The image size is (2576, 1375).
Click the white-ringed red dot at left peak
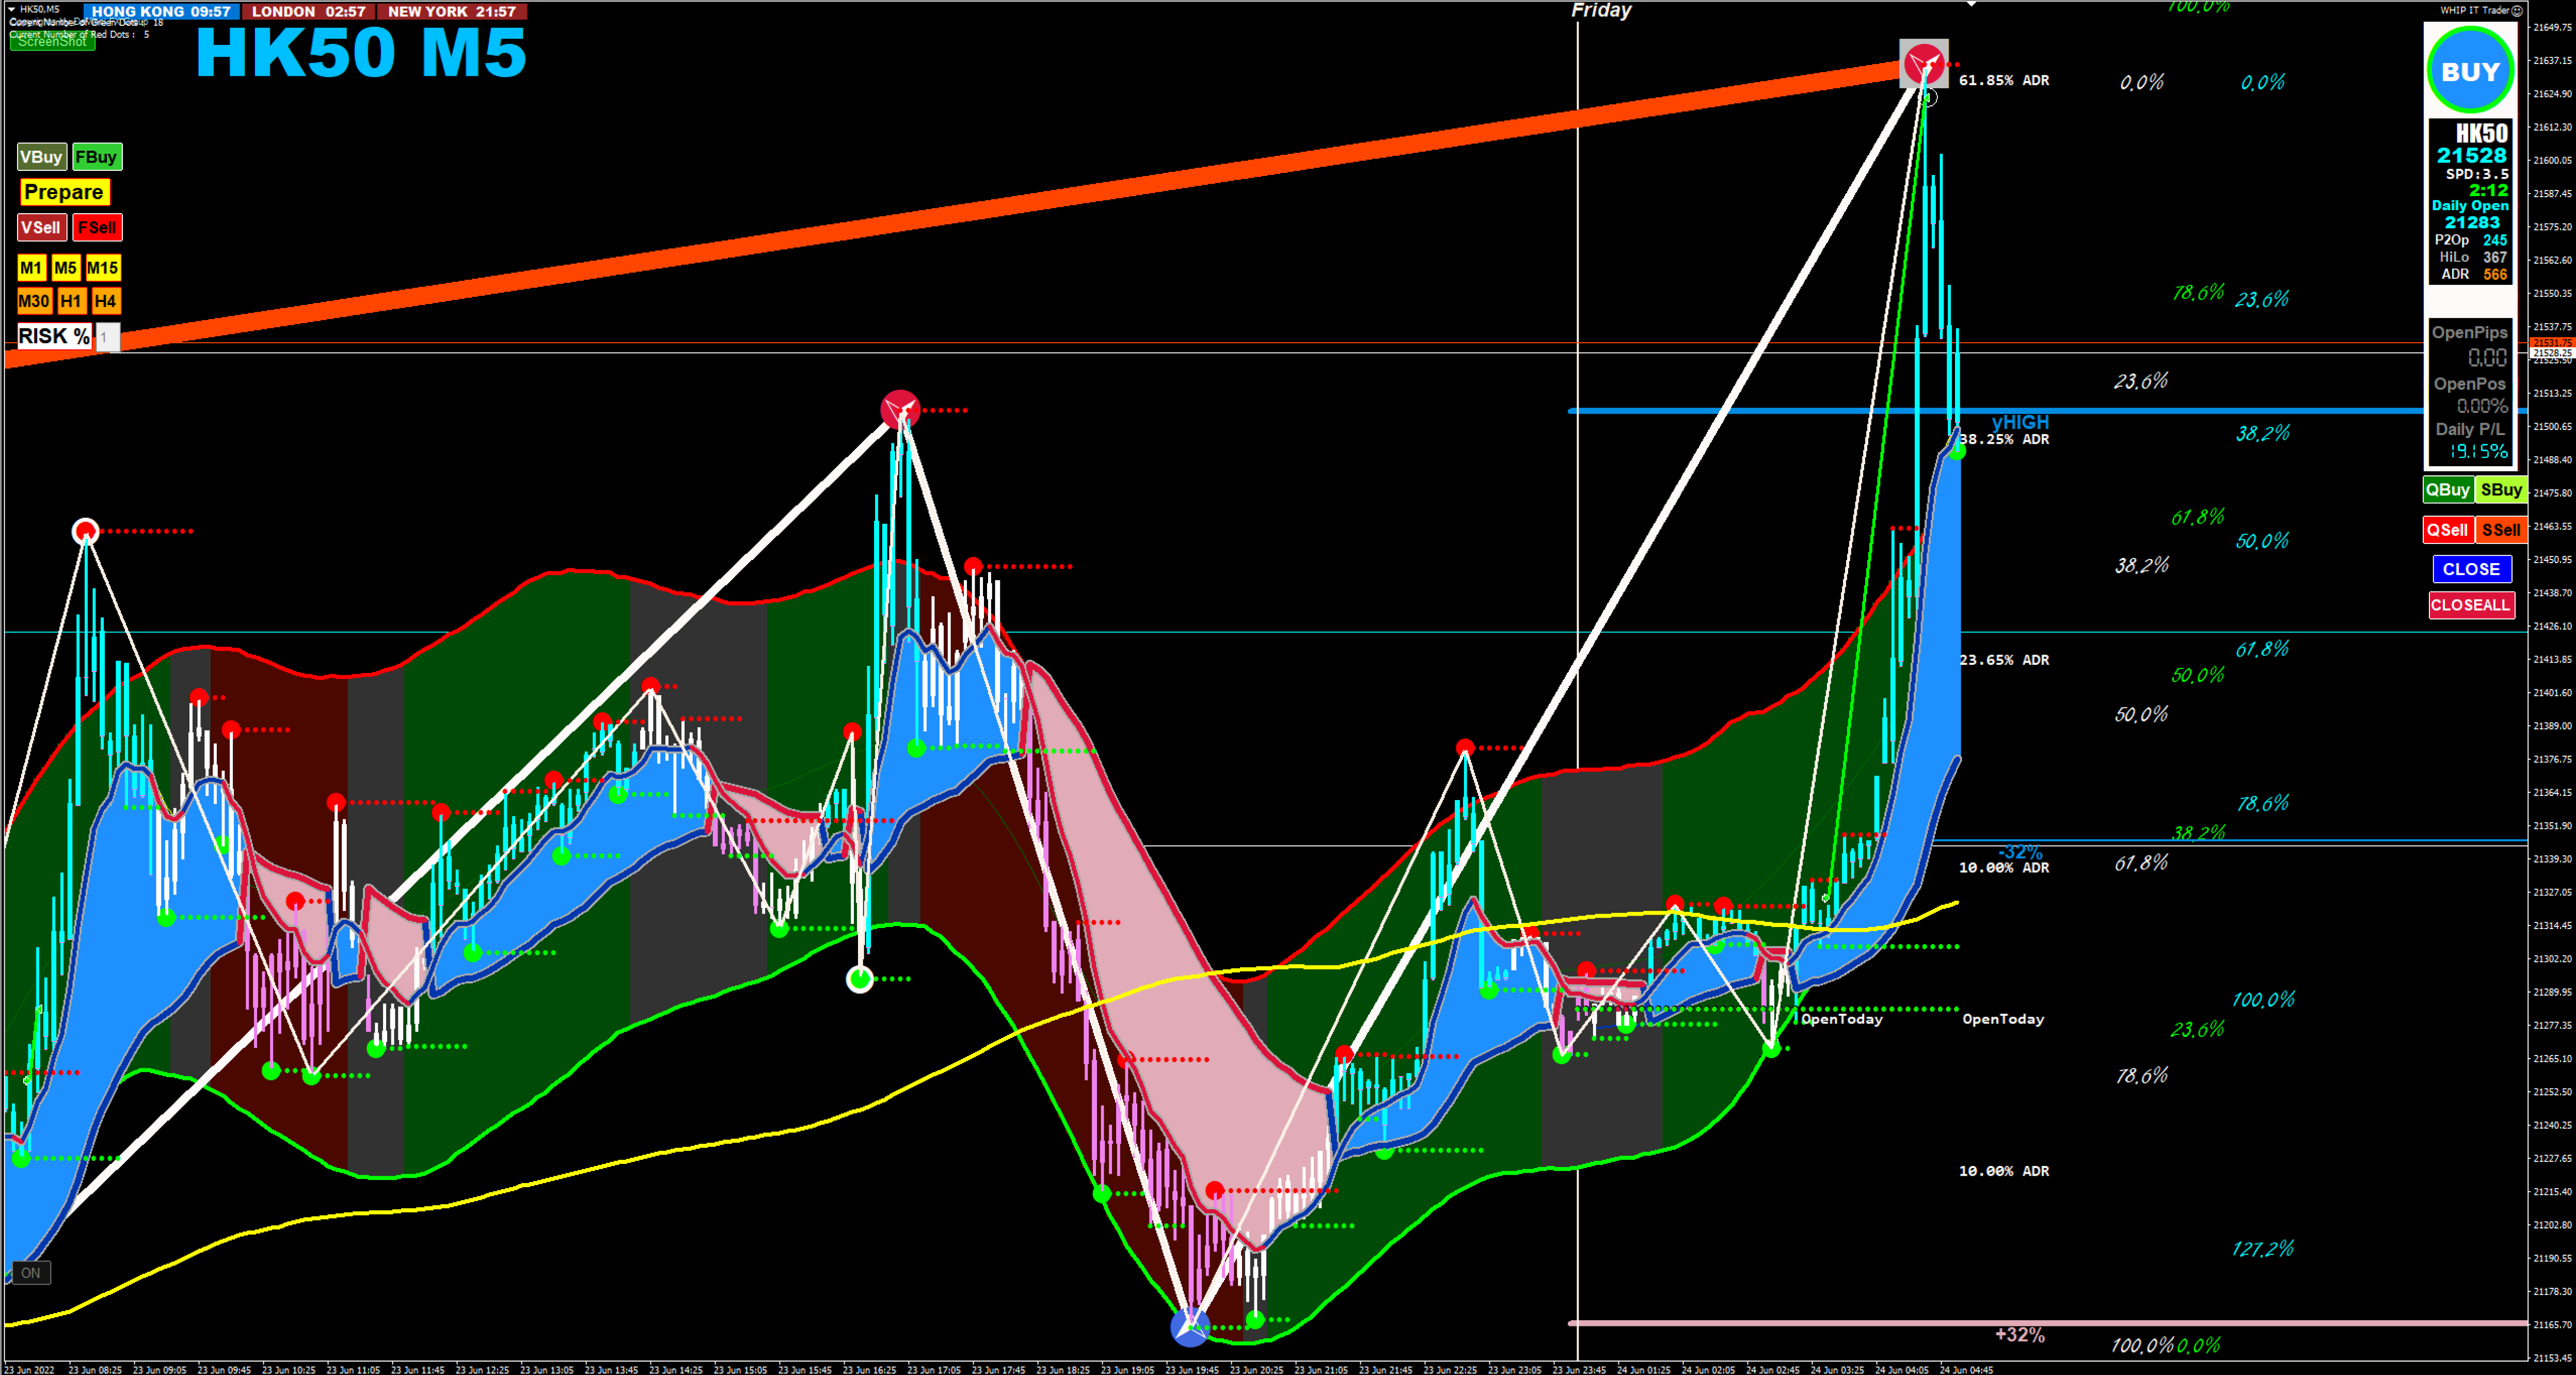(86, 531)
